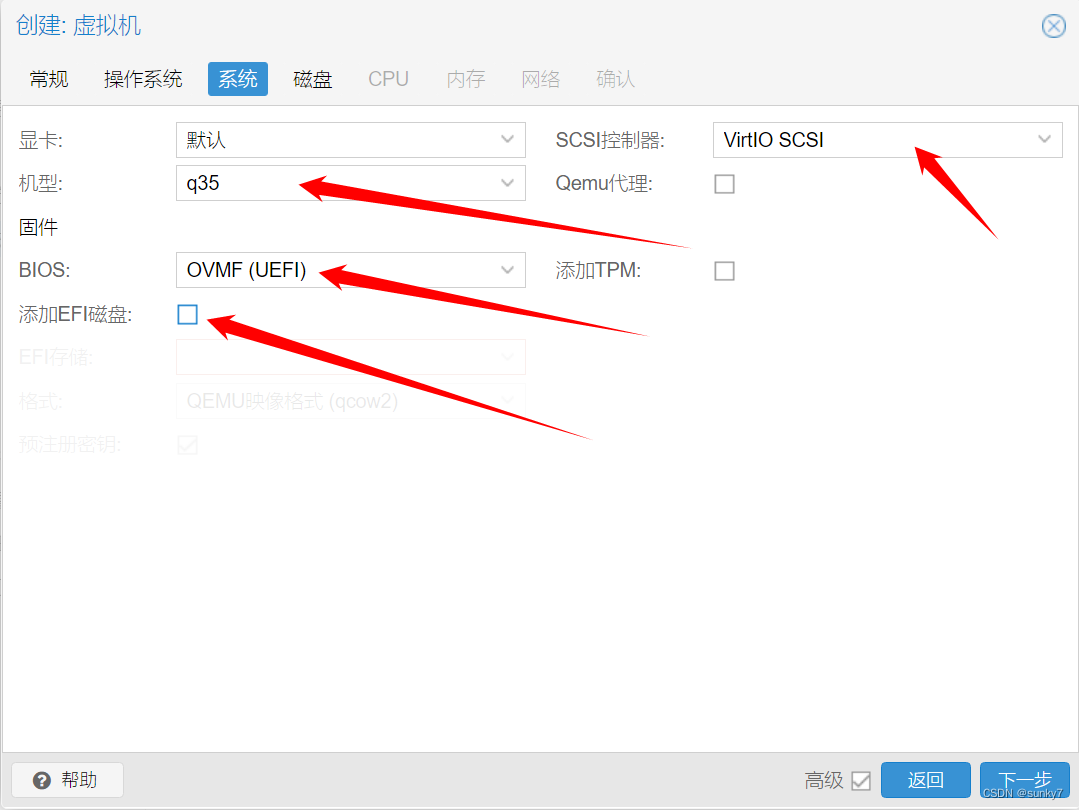The width and height of the screenshot is (1079, 810).
Task: Click the 高级 label text
Action: click(824, 780)
